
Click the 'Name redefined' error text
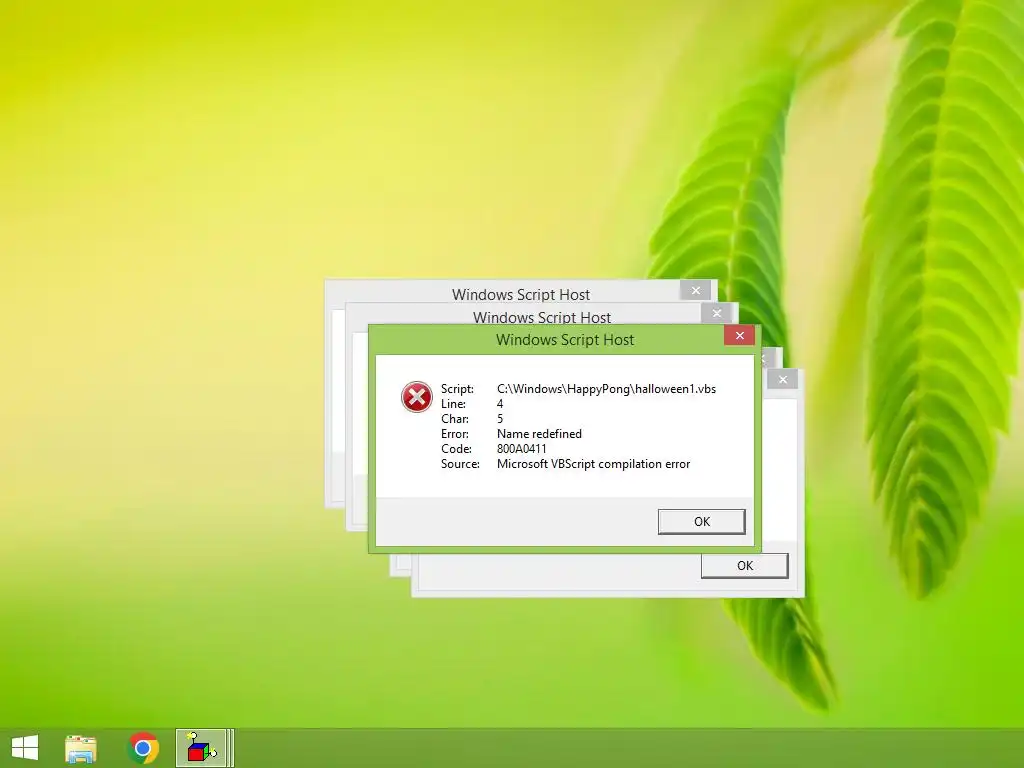click(539, 434)
